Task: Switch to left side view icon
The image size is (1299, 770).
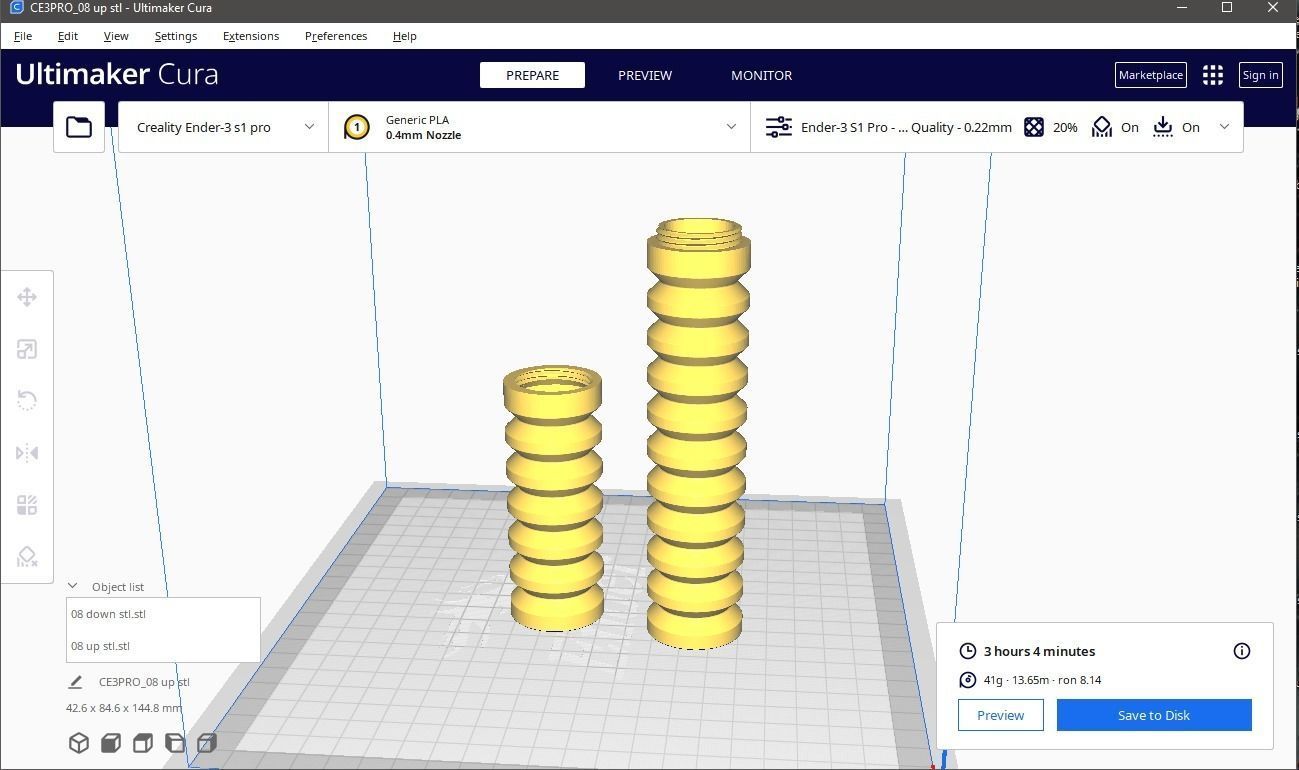Action: coord(175,743)
